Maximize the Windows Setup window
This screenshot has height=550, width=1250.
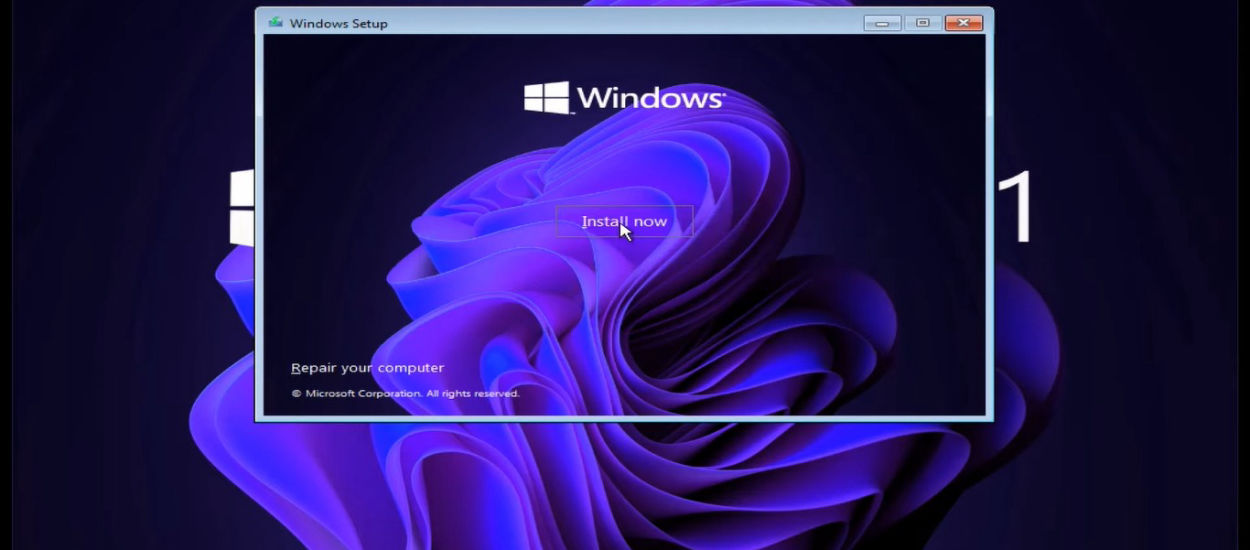tap(922, 23)
